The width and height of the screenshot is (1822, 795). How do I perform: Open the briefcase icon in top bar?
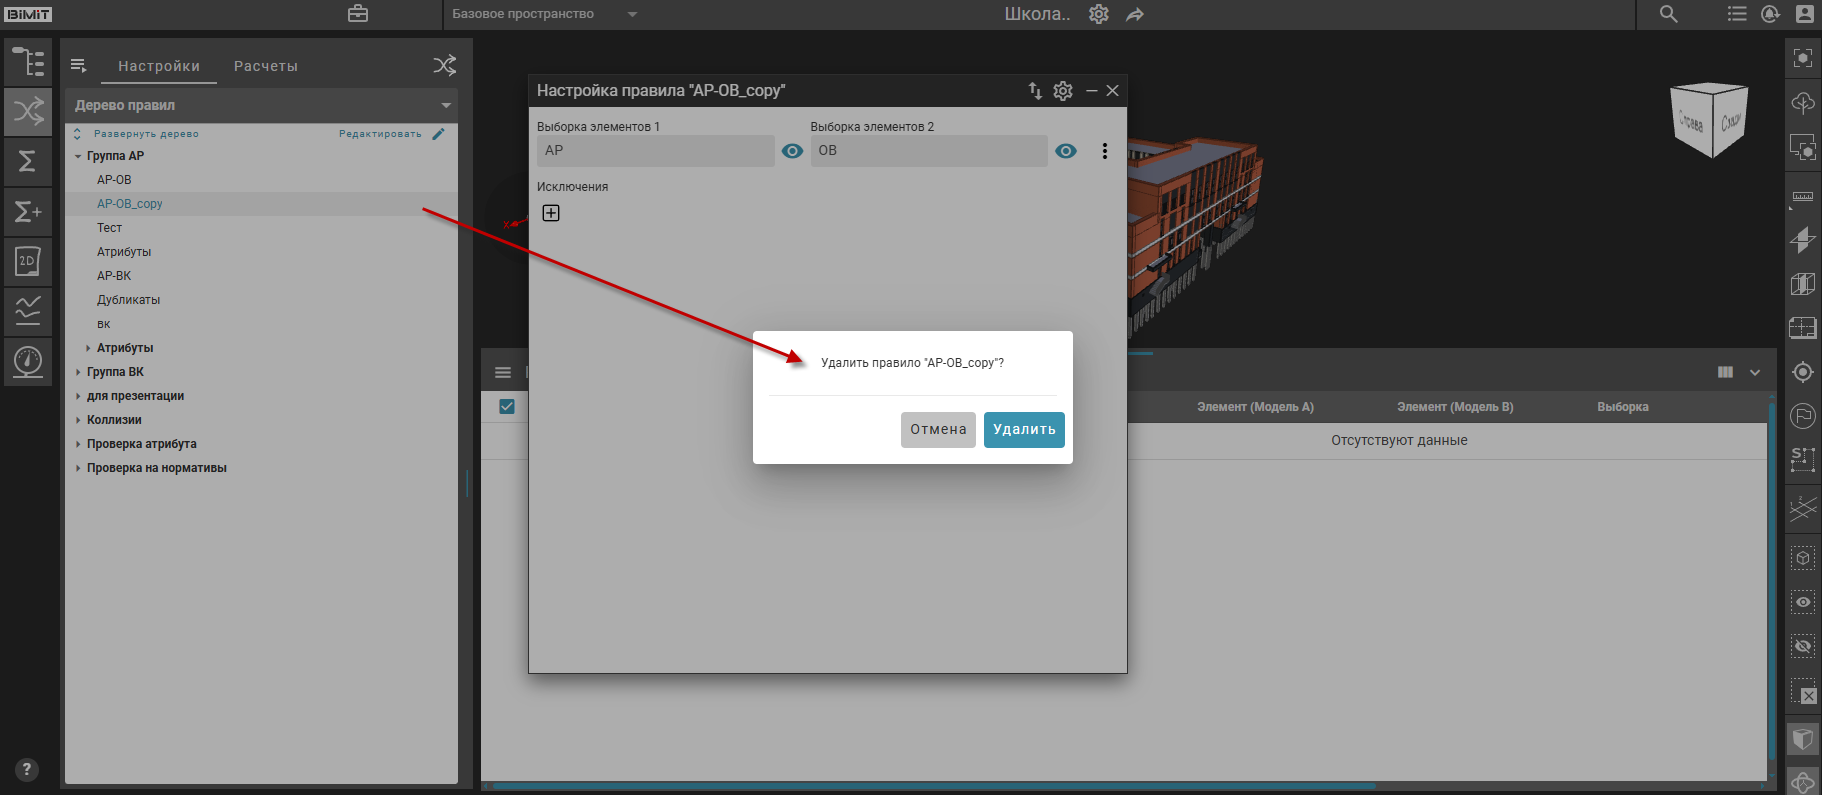tap(358, 14)
